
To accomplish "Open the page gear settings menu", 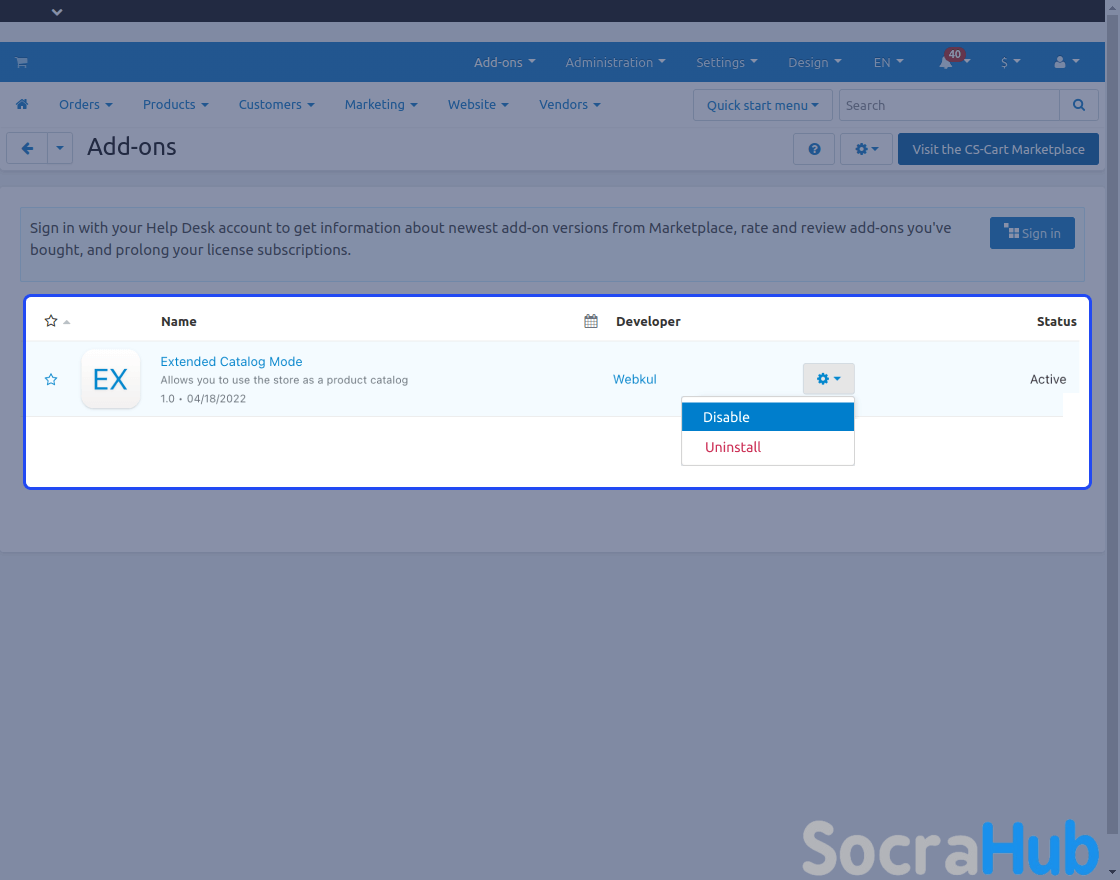I will tap(866, 149).
